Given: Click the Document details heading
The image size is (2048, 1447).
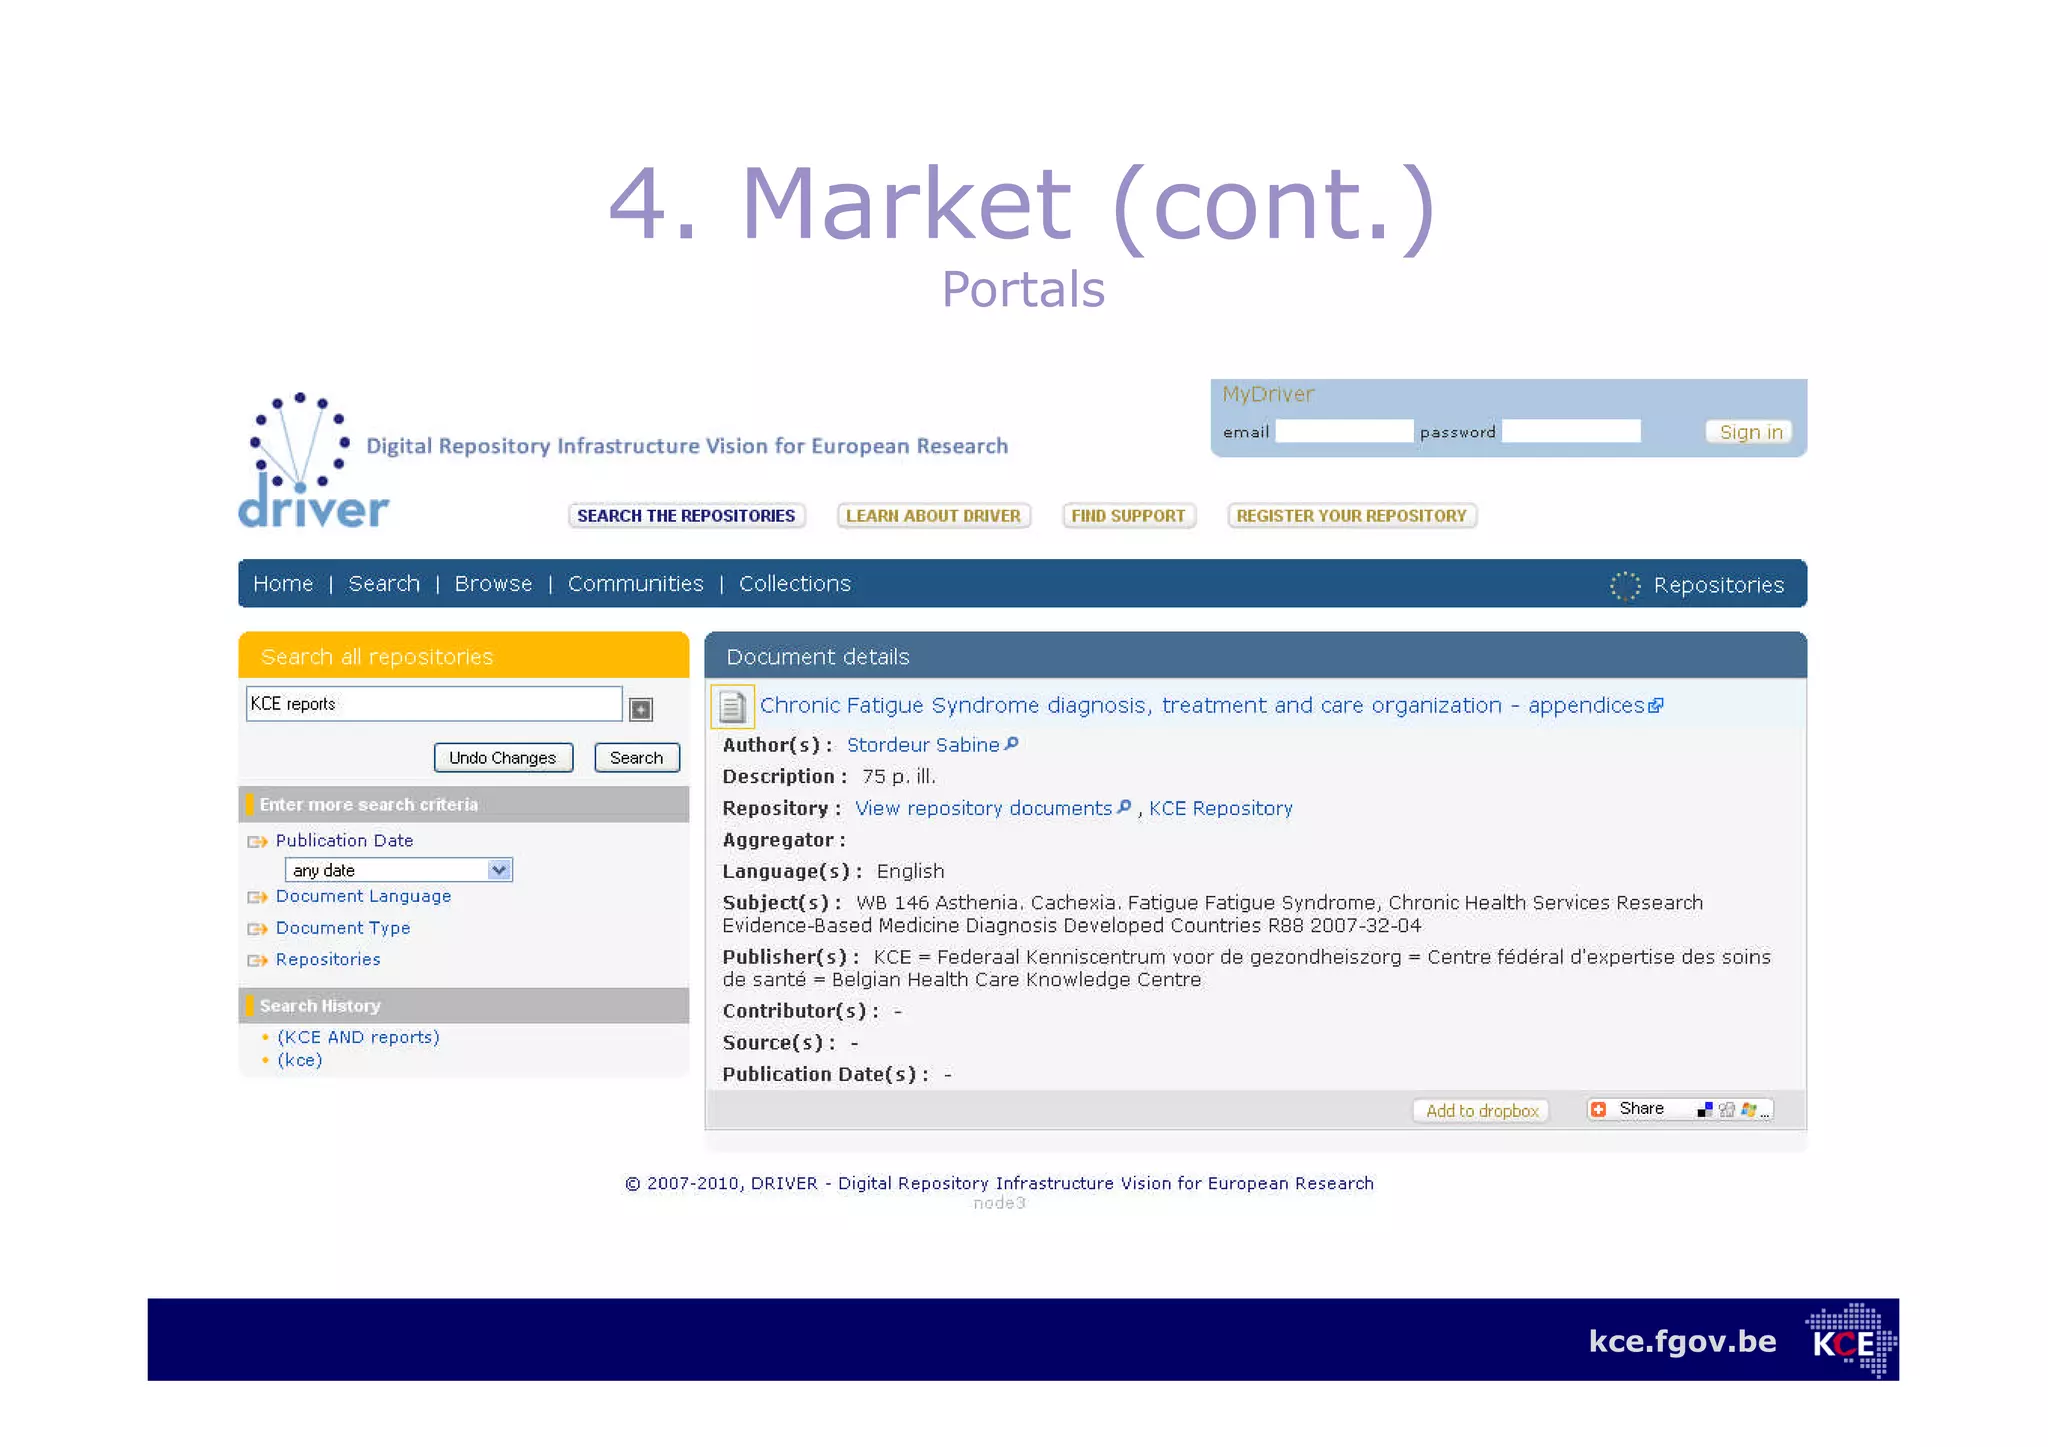Looking at the screenshot, I should pos(818,656).
